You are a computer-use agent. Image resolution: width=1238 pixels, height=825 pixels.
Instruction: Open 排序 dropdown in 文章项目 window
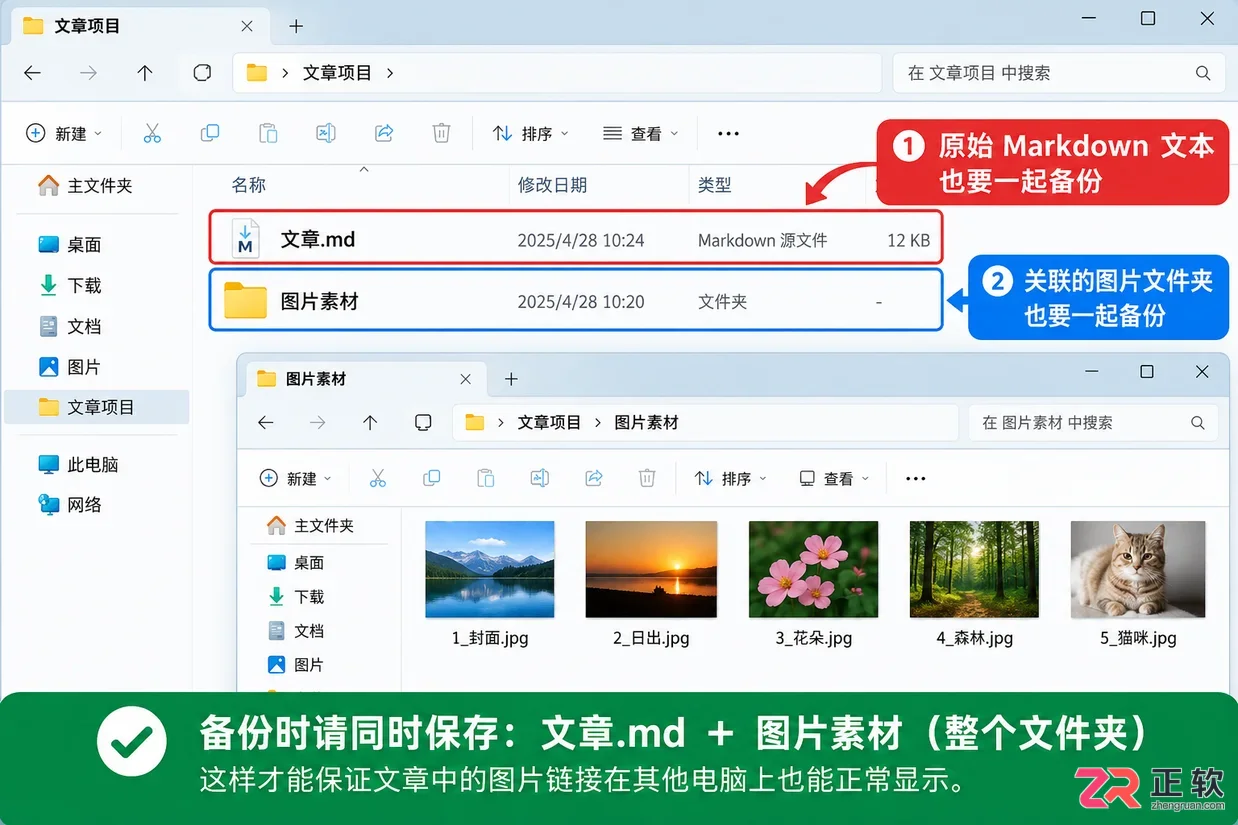click(531, 133)
